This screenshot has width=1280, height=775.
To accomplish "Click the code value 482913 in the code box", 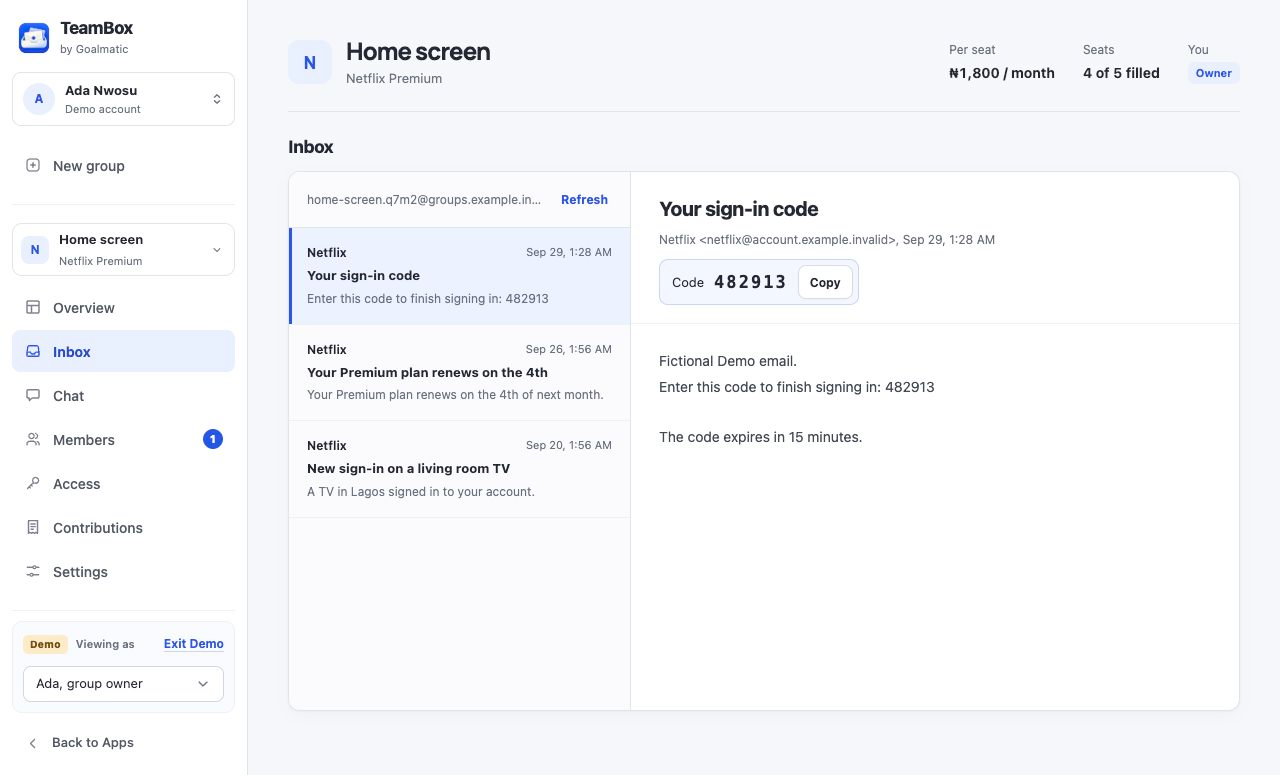I will coord(750,282).
